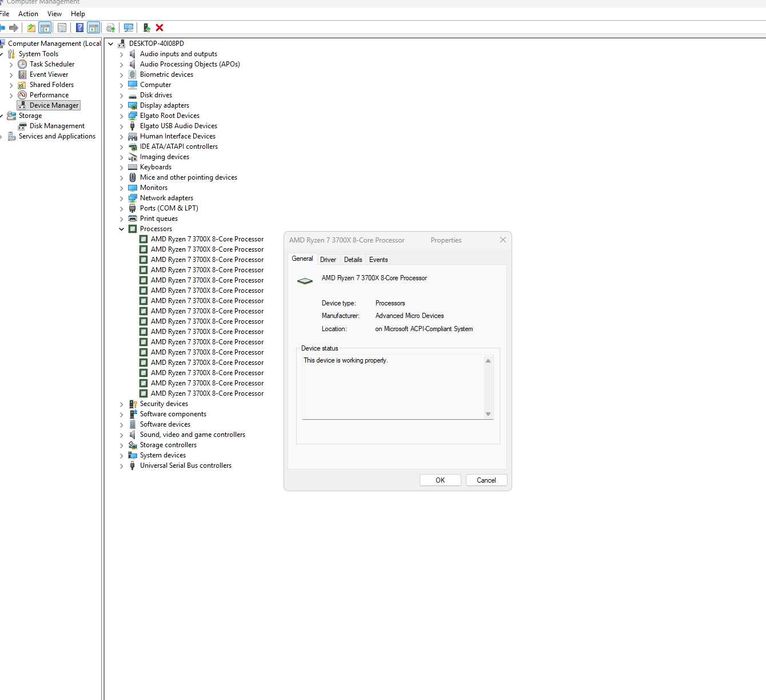
Task: Click the Network adapters icon
Action: pyautogui.click(x=132, y=198)
